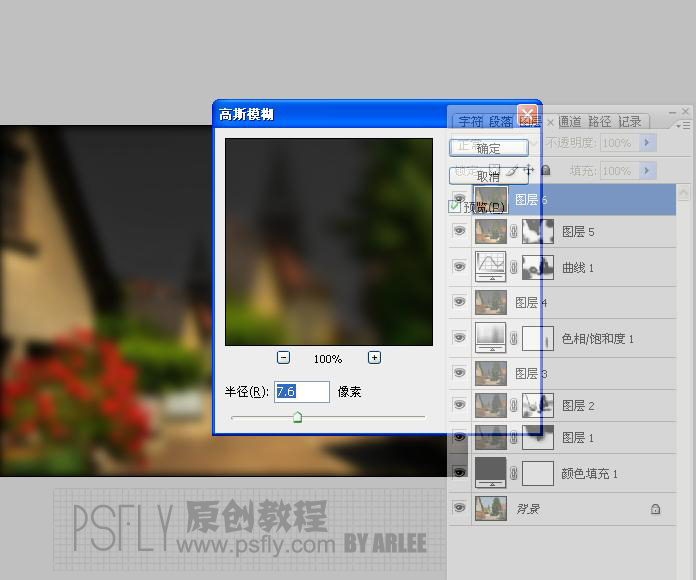Click the 不透明度 100% value field
This screenshot has width=696, height=580.
click(x=620, y=142)
